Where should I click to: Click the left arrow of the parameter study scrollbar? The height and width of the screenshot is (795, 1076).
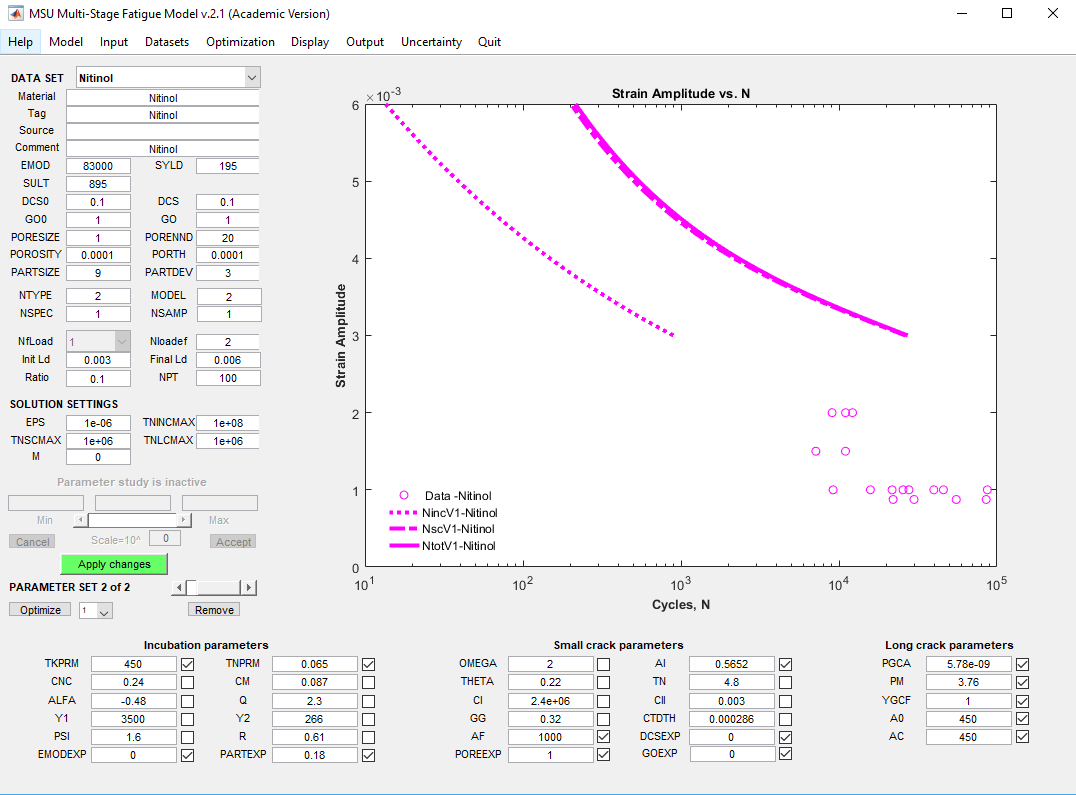pos(81,520)
